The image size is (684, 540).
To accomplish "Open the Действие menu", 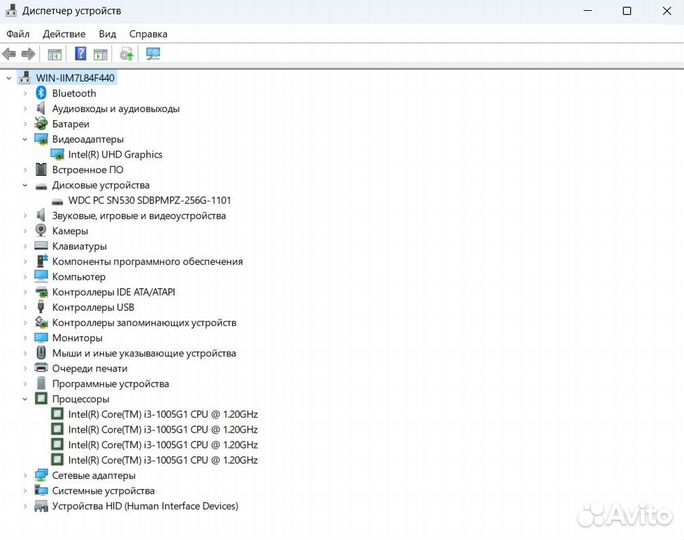I will 64,34.
